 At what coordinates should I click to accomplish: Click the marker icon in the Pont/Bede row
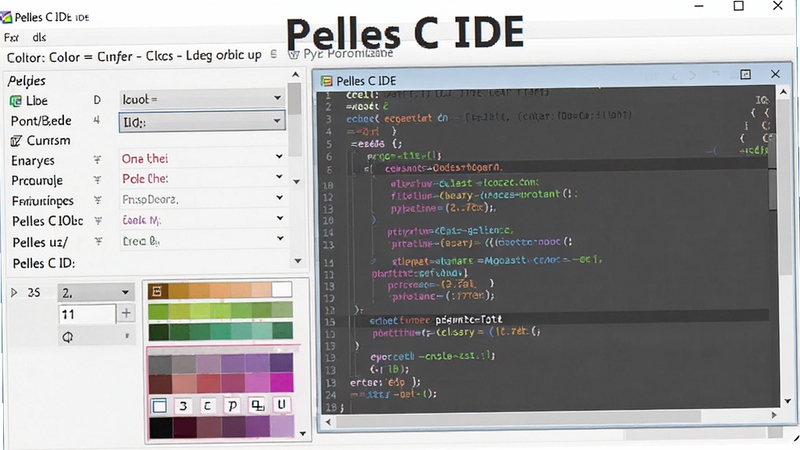pos(96,120)
